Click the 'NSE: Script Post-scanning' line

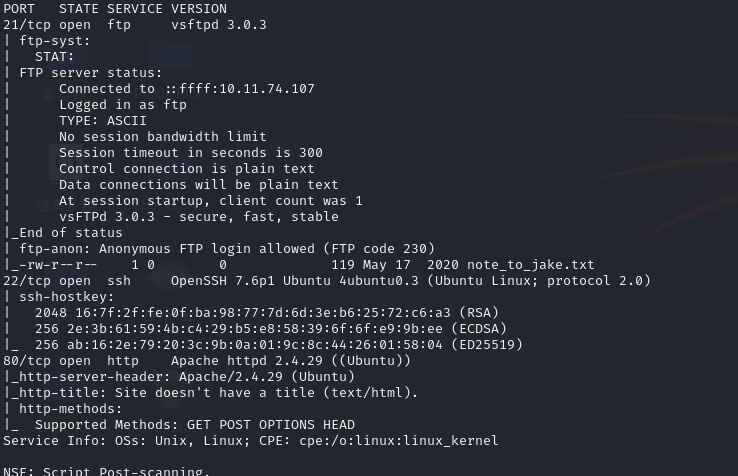[106, 470]
